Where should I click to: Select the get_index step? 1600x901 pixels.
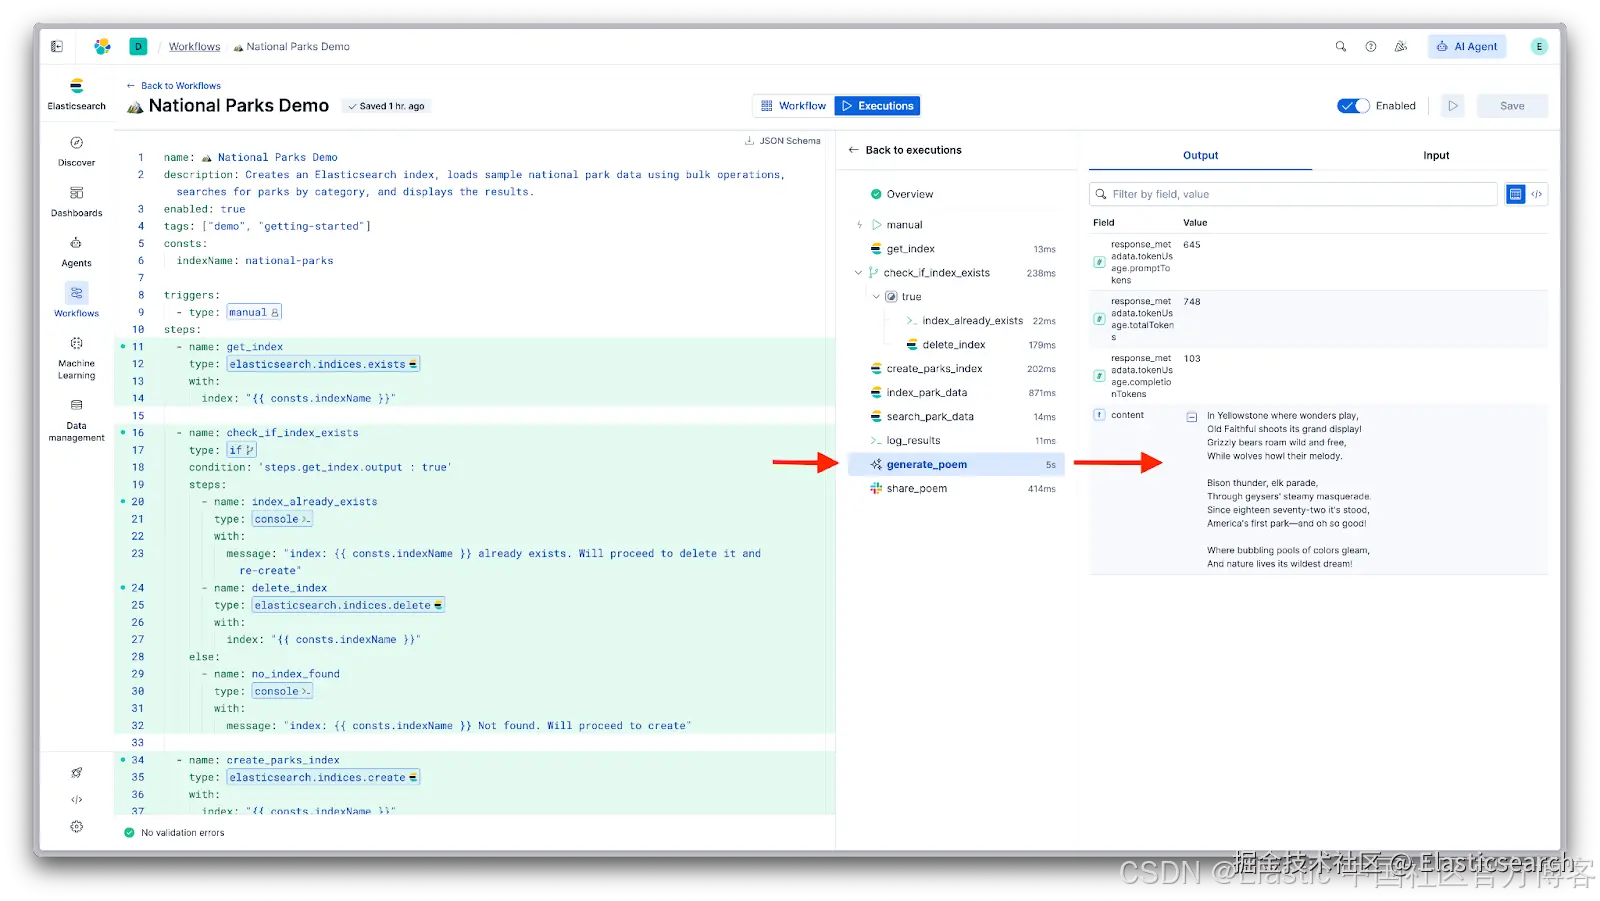click(956, 249)
